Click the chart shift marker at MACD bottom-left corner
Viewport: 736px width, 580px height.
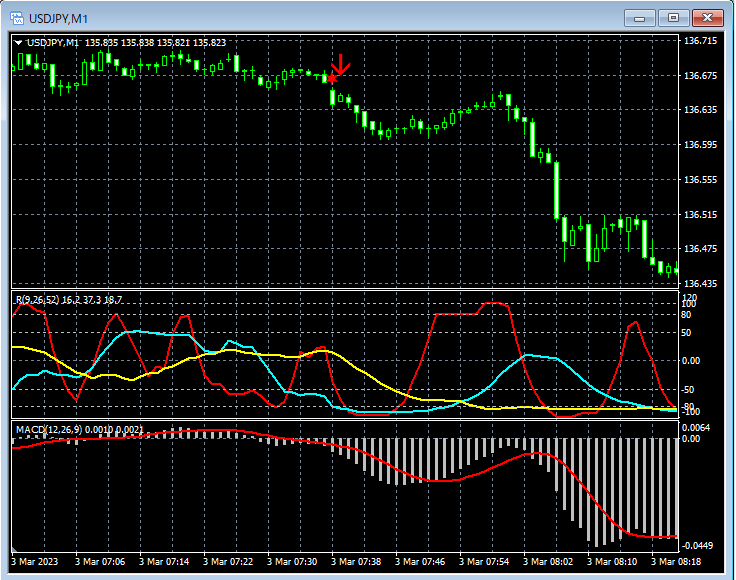[14, 549]
